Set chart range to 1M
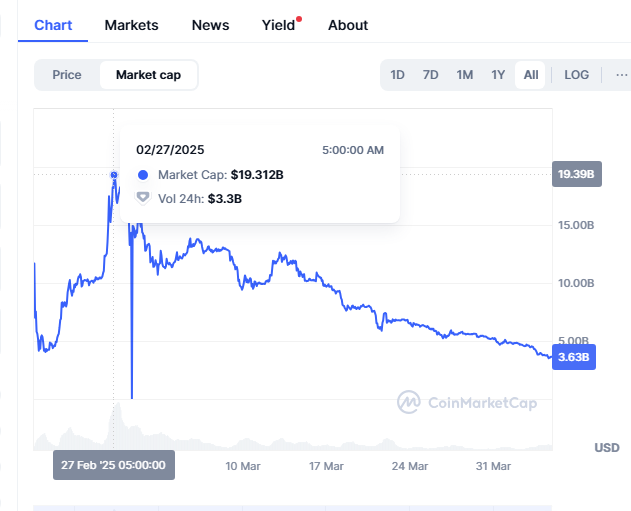The width and height of the screenshot is (631, 511). [464, 75]
